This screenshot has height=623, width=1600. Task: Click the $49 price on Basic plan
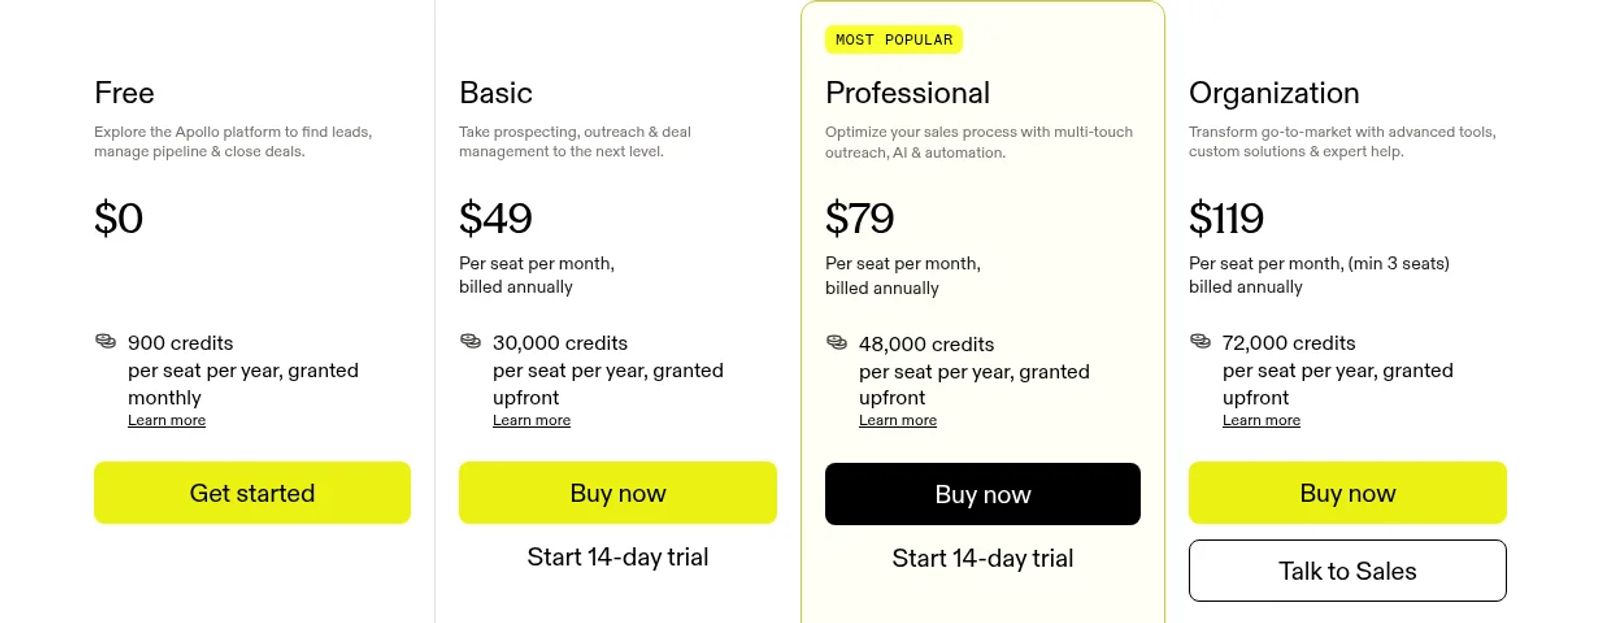[x=495, y=218]
